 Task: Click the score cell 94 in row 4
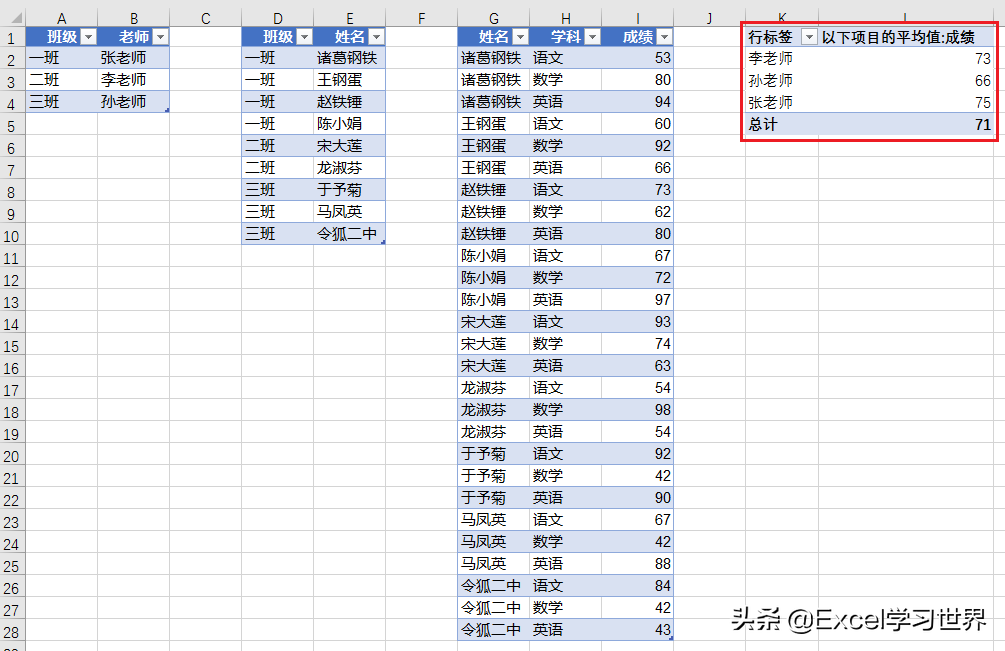637,102
